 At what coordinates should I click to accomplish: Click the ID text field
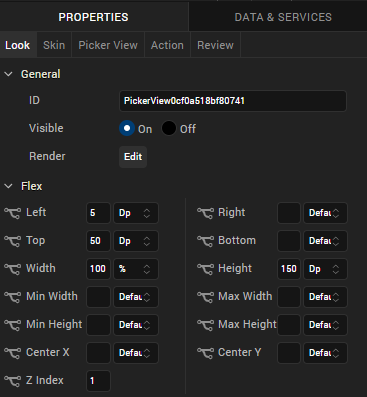point(233,101)
